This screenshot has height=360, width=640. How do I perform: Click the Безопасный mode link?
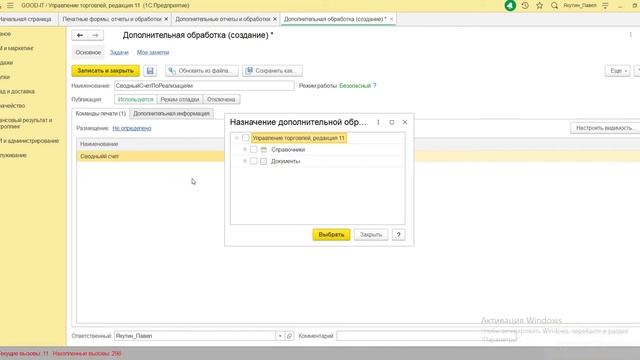click(x=355, y=86)
